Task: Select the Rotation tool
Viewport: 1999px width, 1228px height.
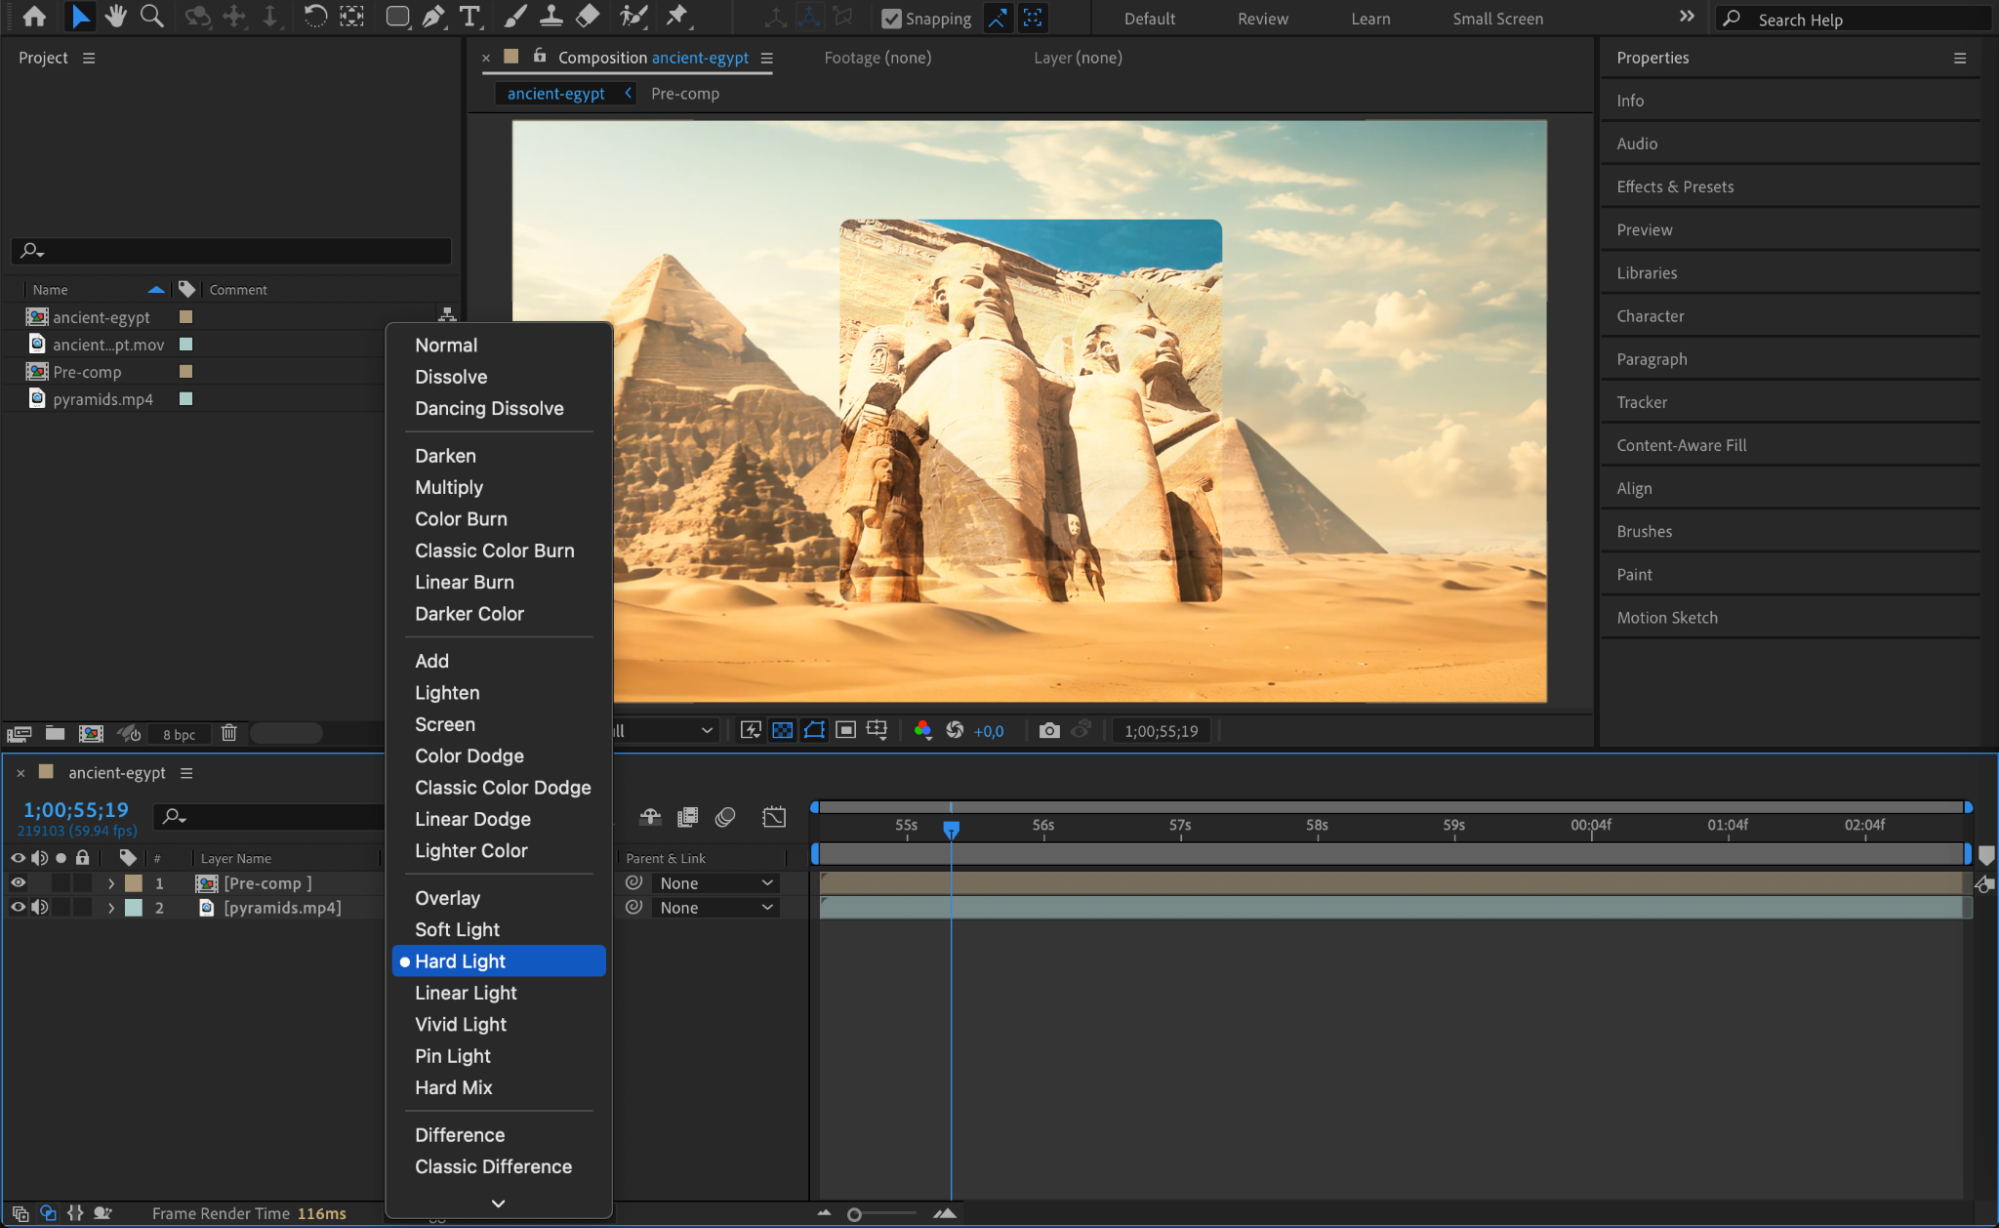Action: [x=314, y=16]
